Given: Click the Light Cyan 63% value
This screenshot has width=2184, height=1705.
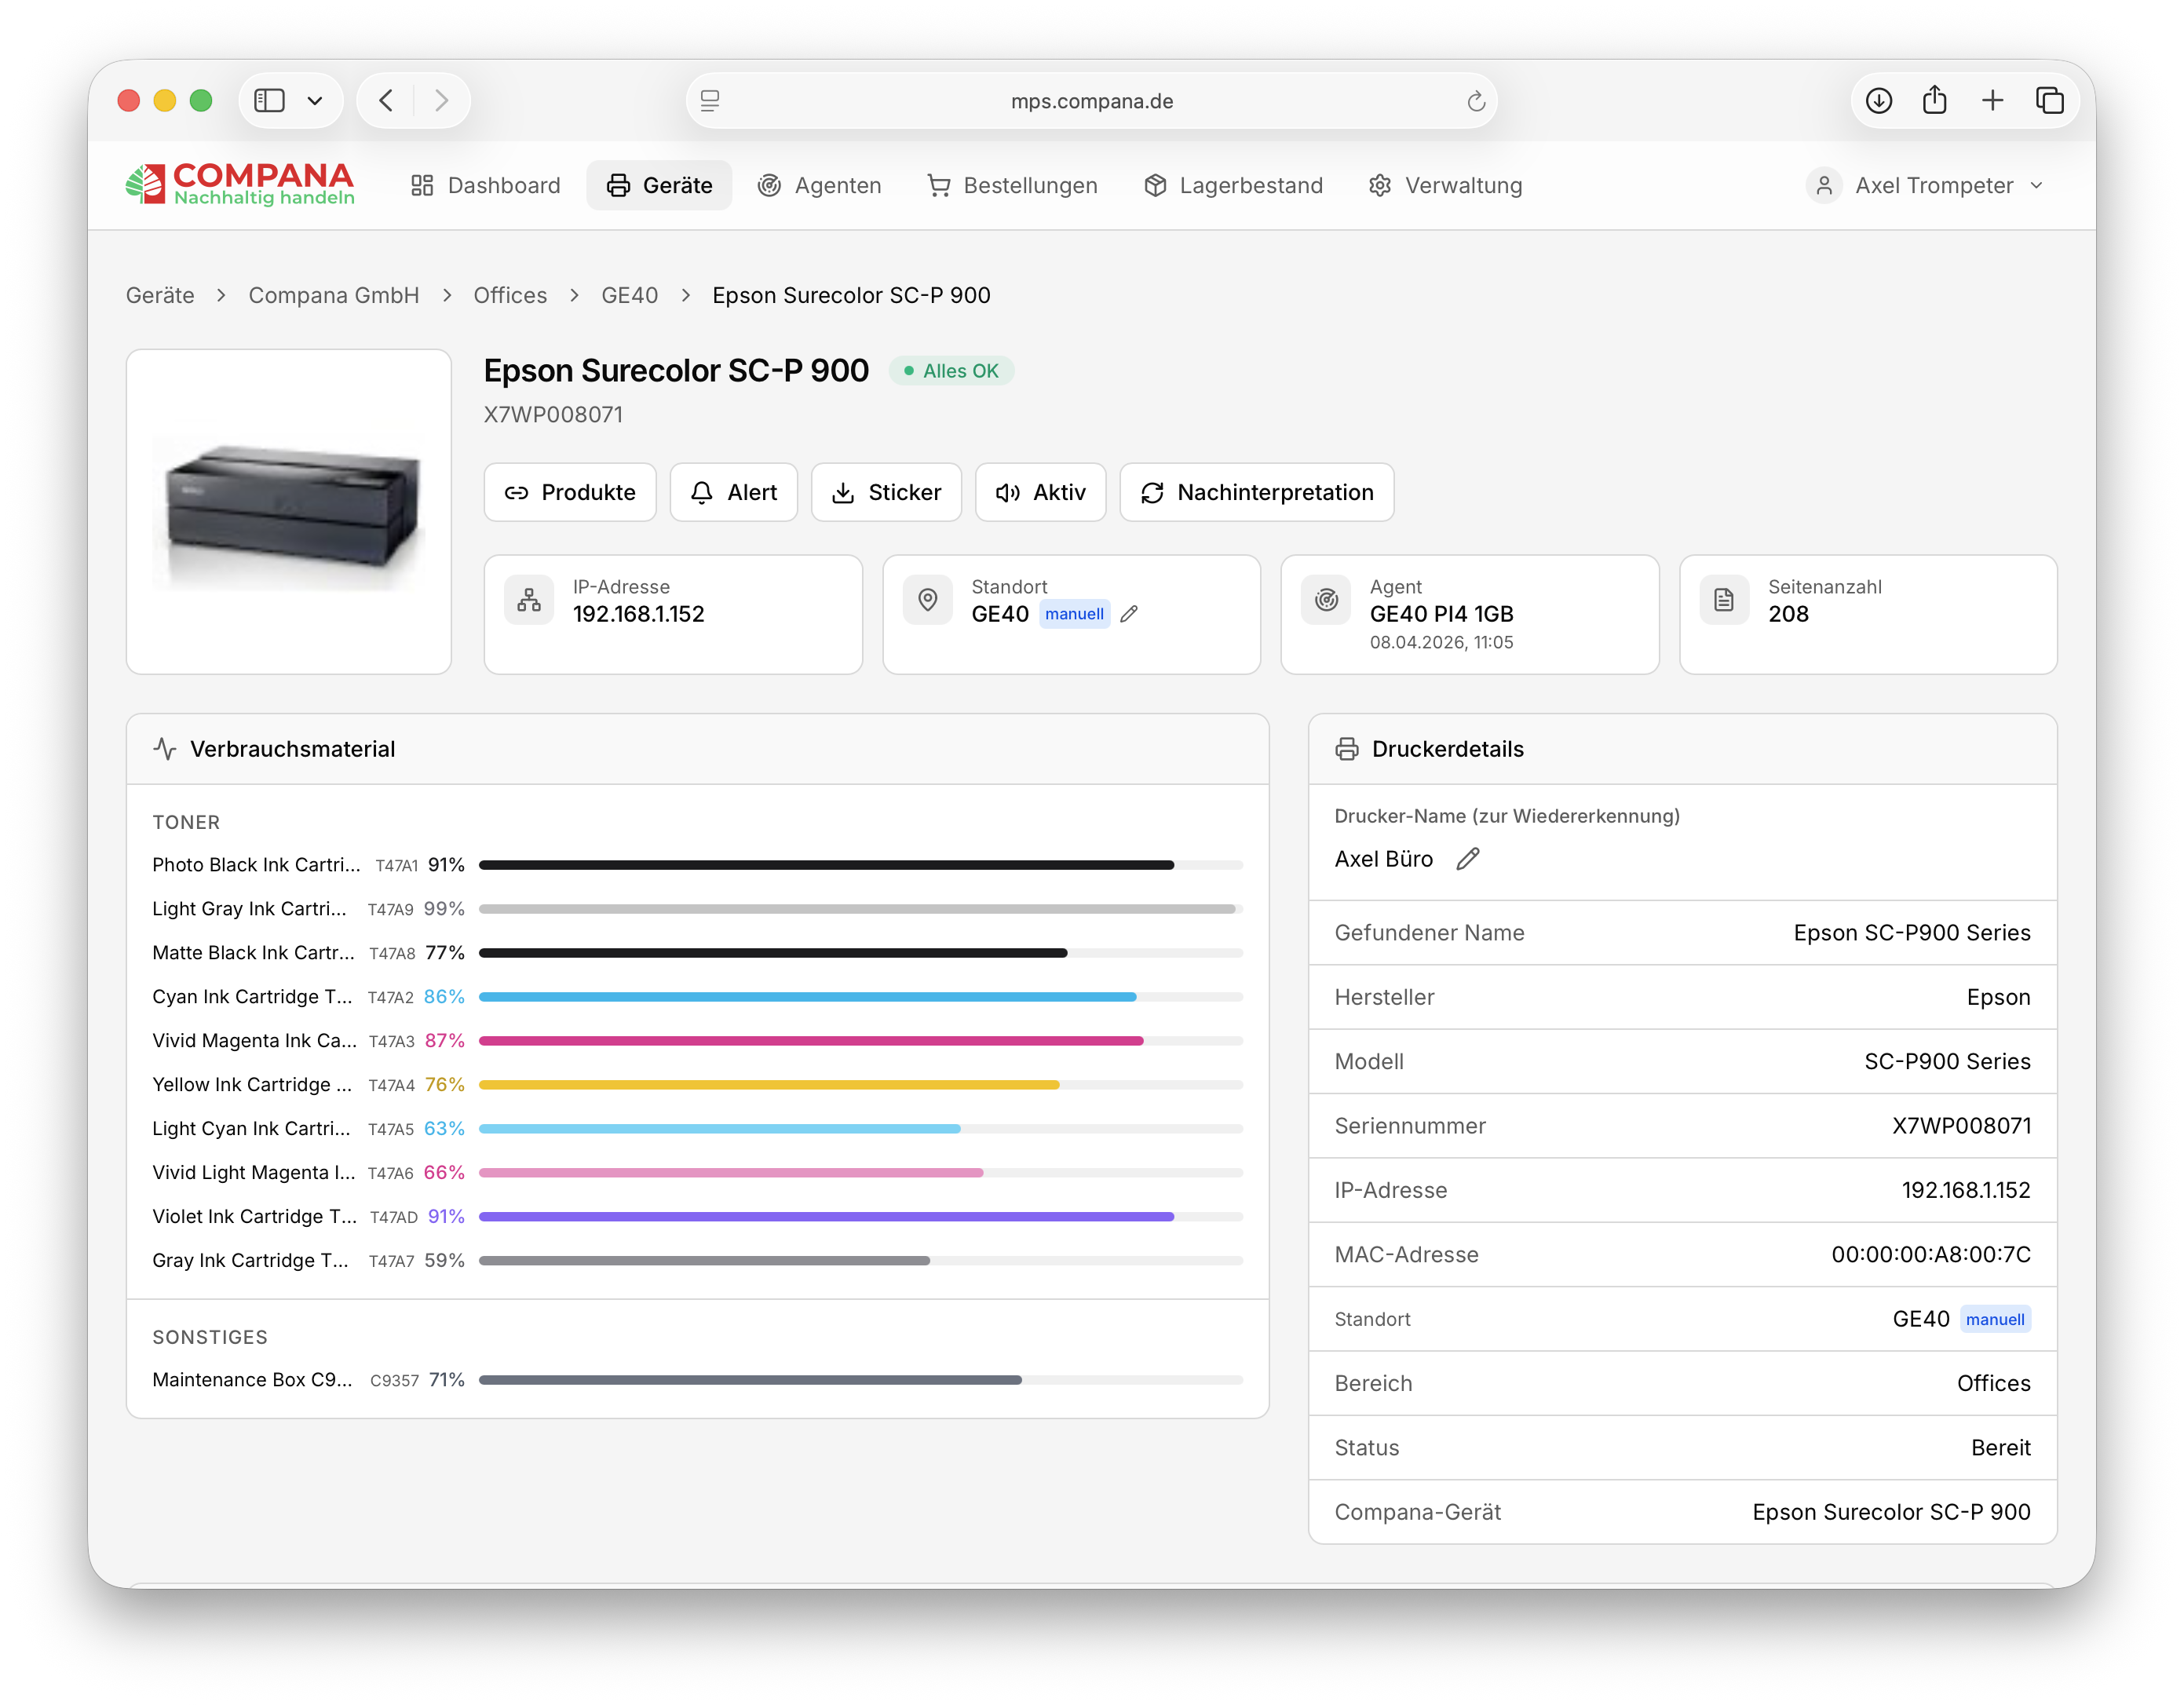Looking at the screenshot, I should pyautogui.click(x=444, y=1129).
